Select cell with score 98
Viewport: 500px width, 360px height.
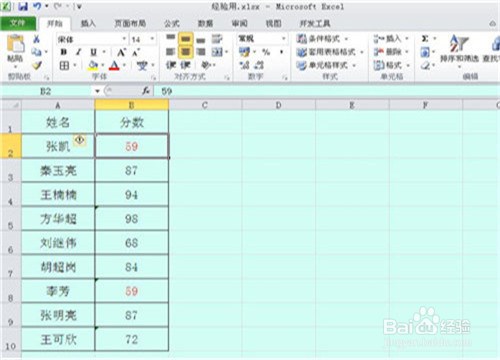[x=132, y=219]
